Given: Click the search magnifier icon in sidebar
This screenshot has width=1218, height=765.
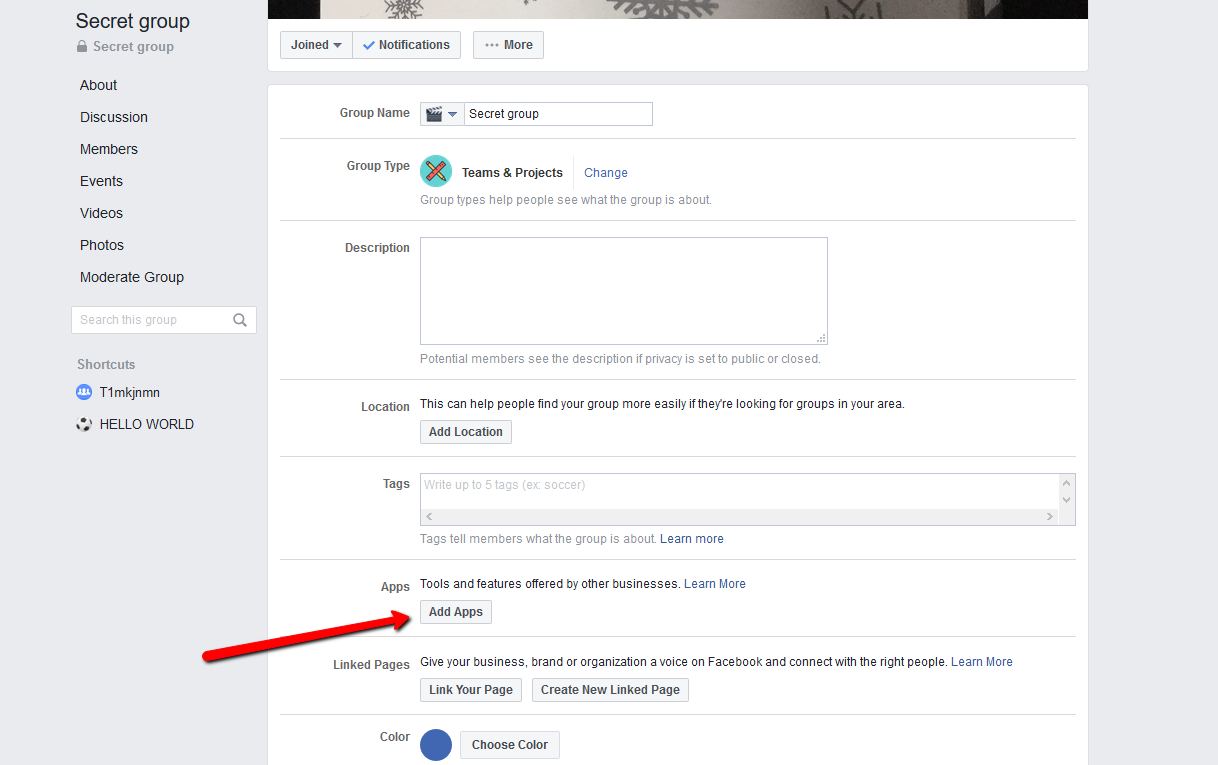Looking at the screenshot, I should coord(240,320).
